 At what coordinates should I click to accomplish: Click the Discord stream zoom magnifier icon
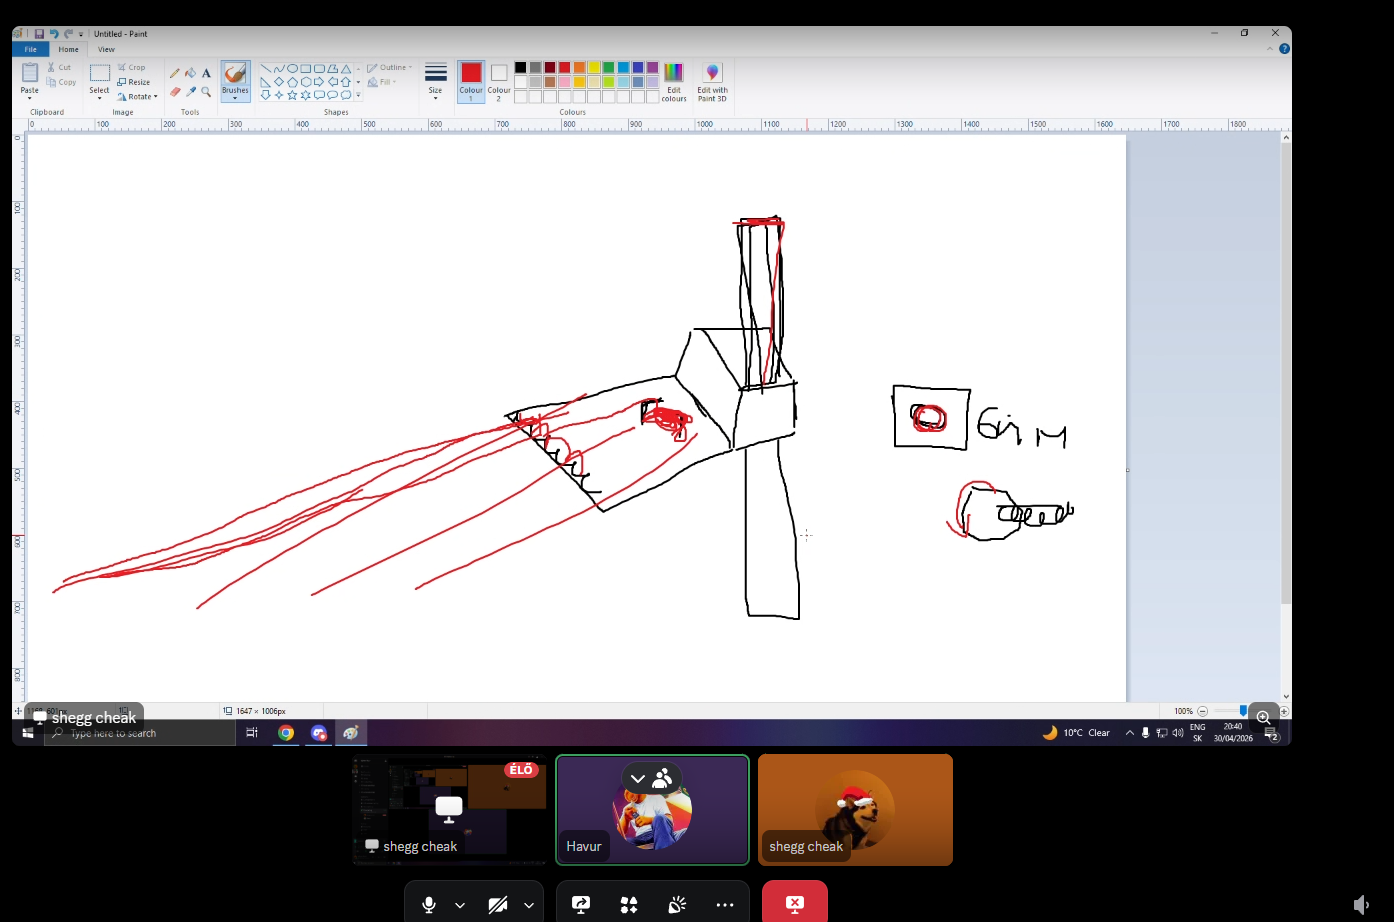pos(1264,717)
